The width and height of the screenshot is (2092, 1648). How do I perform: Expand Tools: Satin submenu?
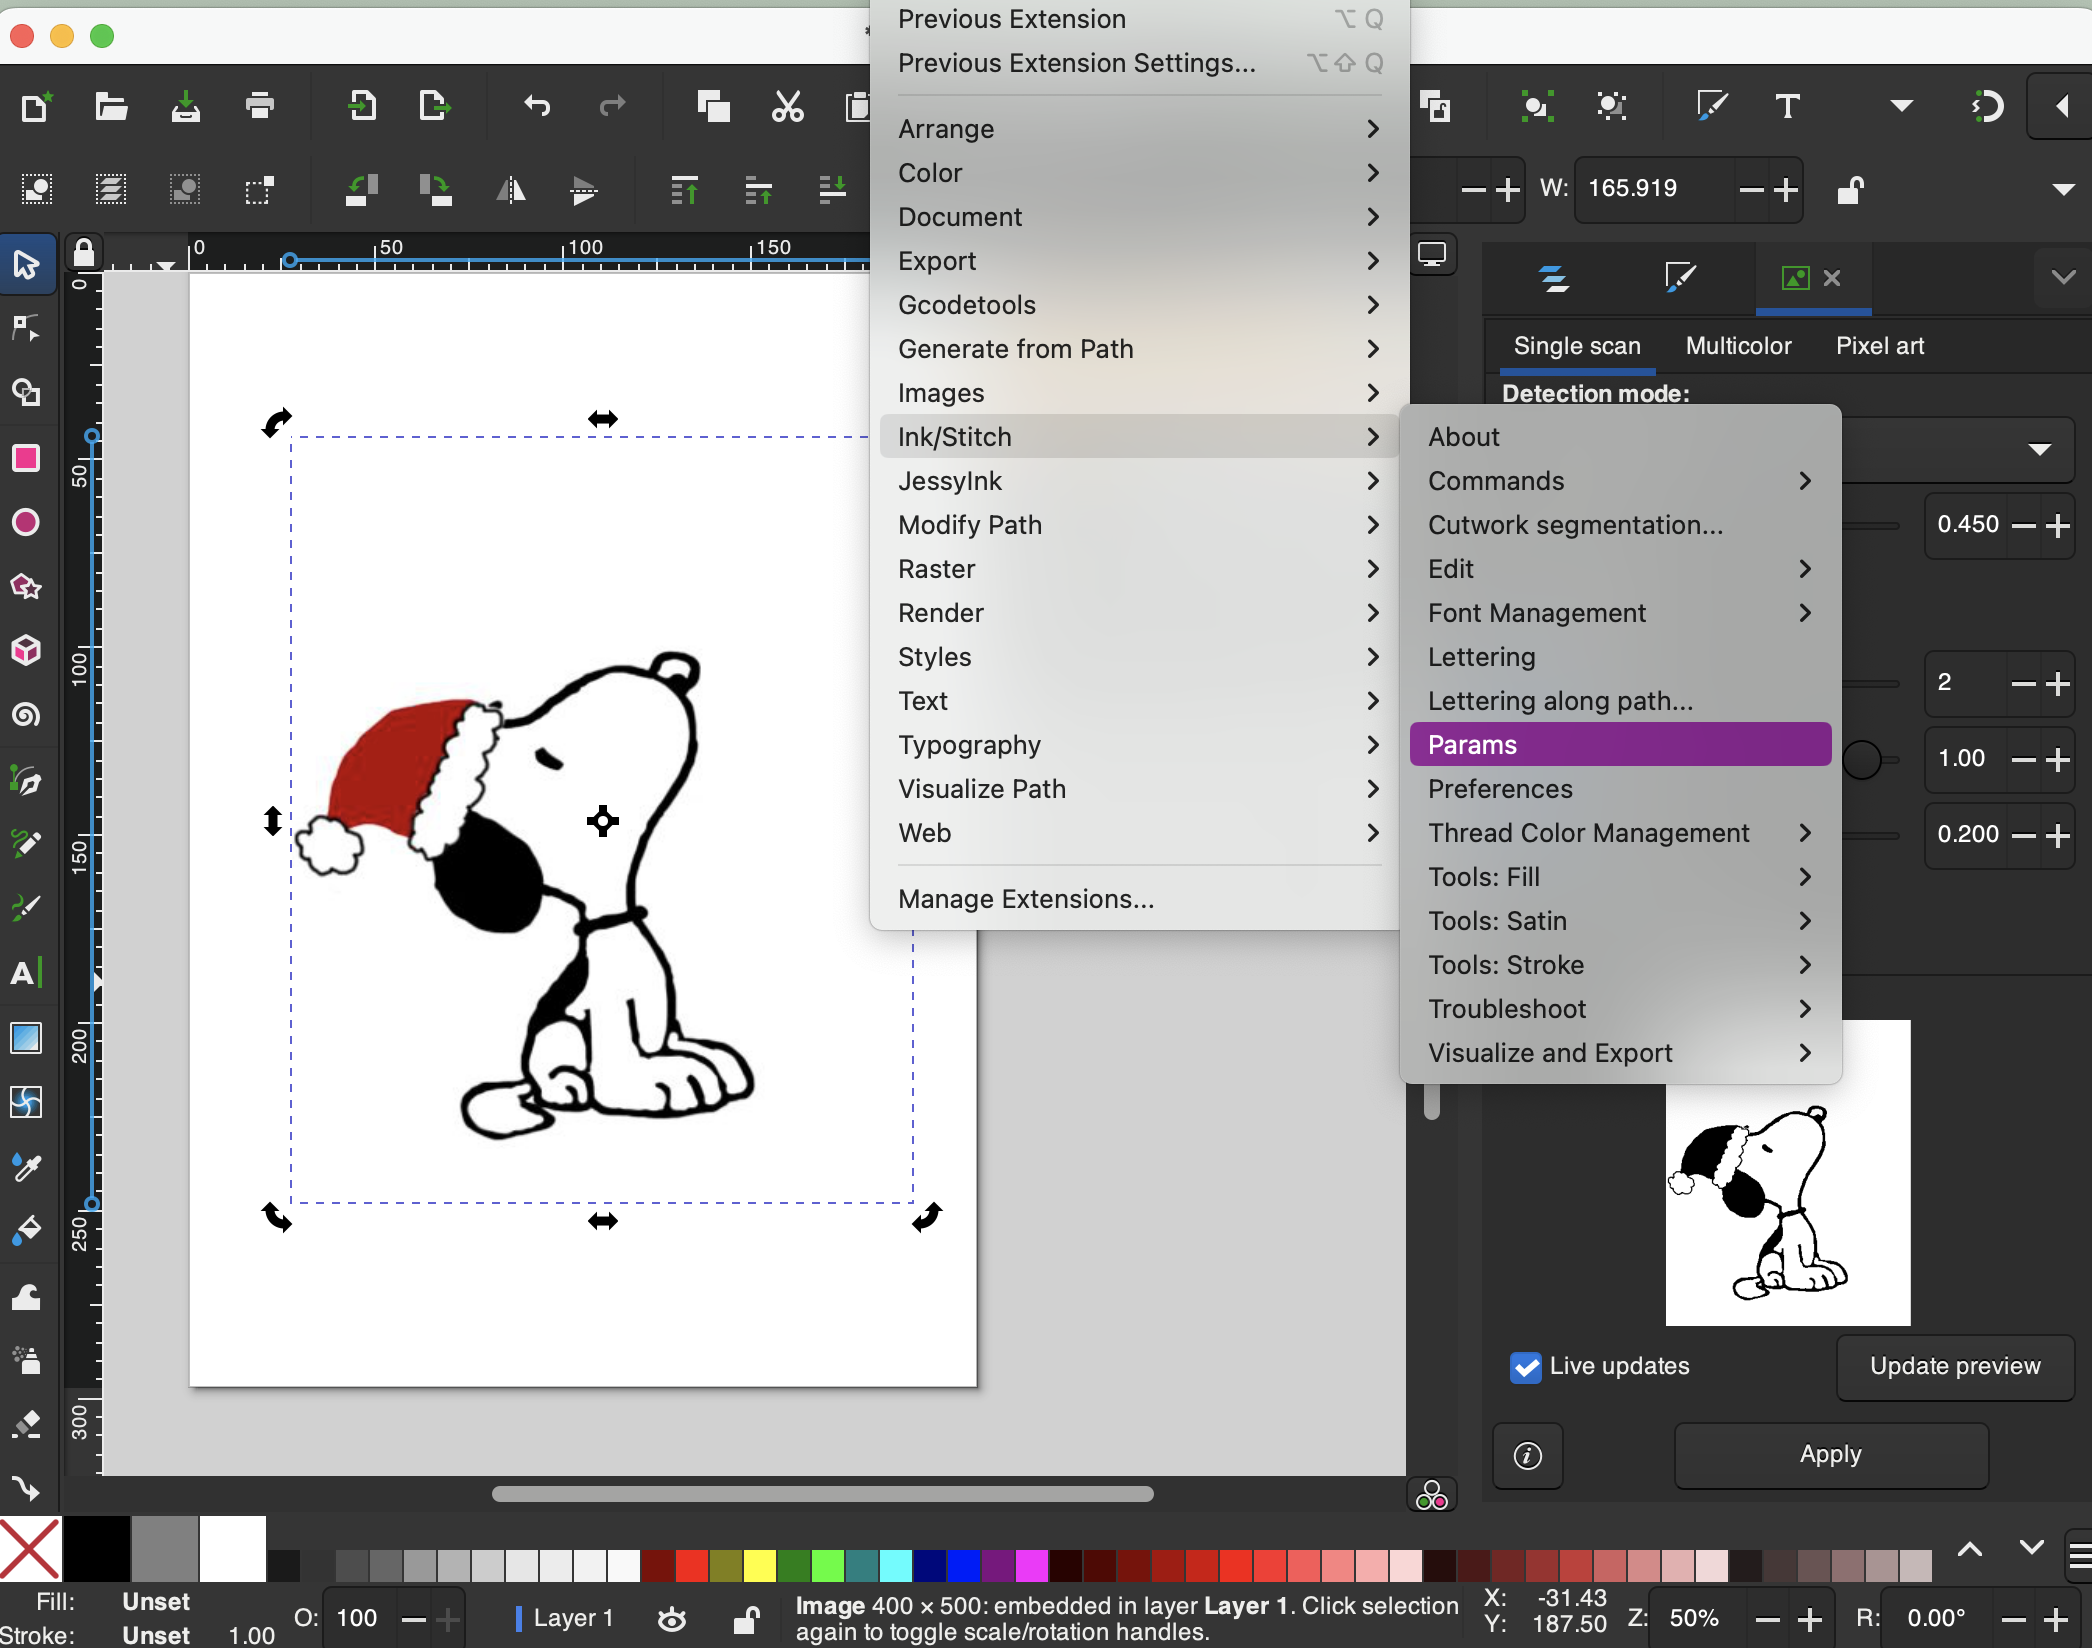pyautogui.click(x=1620, y=921)
